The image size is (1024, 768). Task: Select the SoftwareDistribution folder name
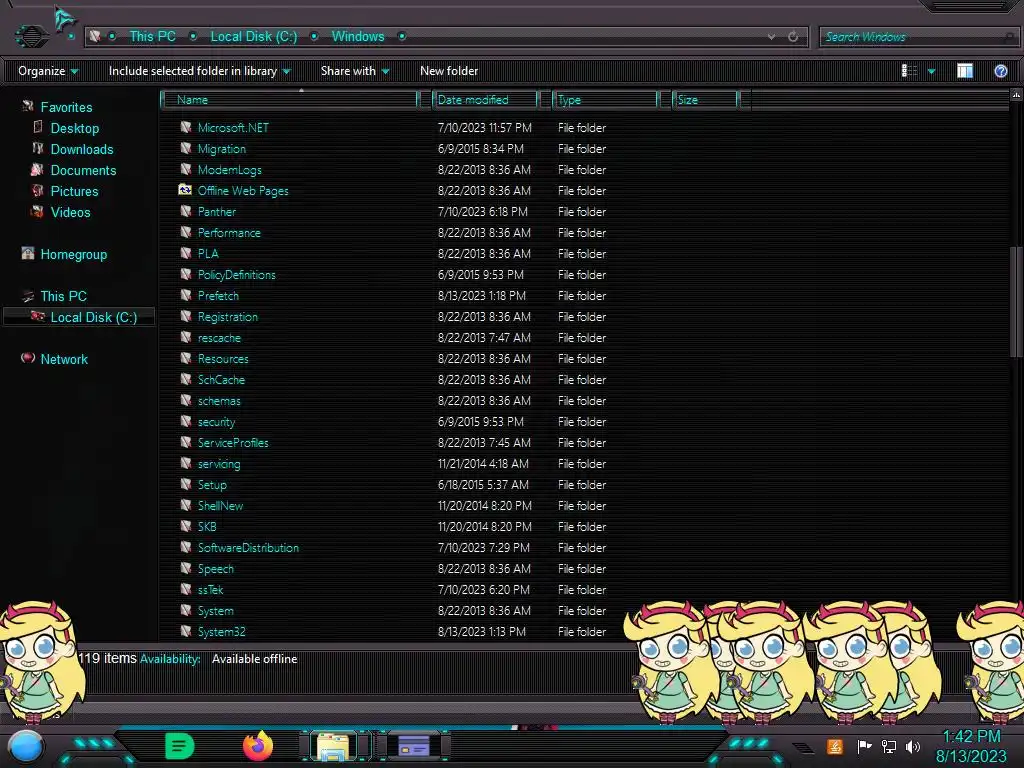[x=248, y=547]
